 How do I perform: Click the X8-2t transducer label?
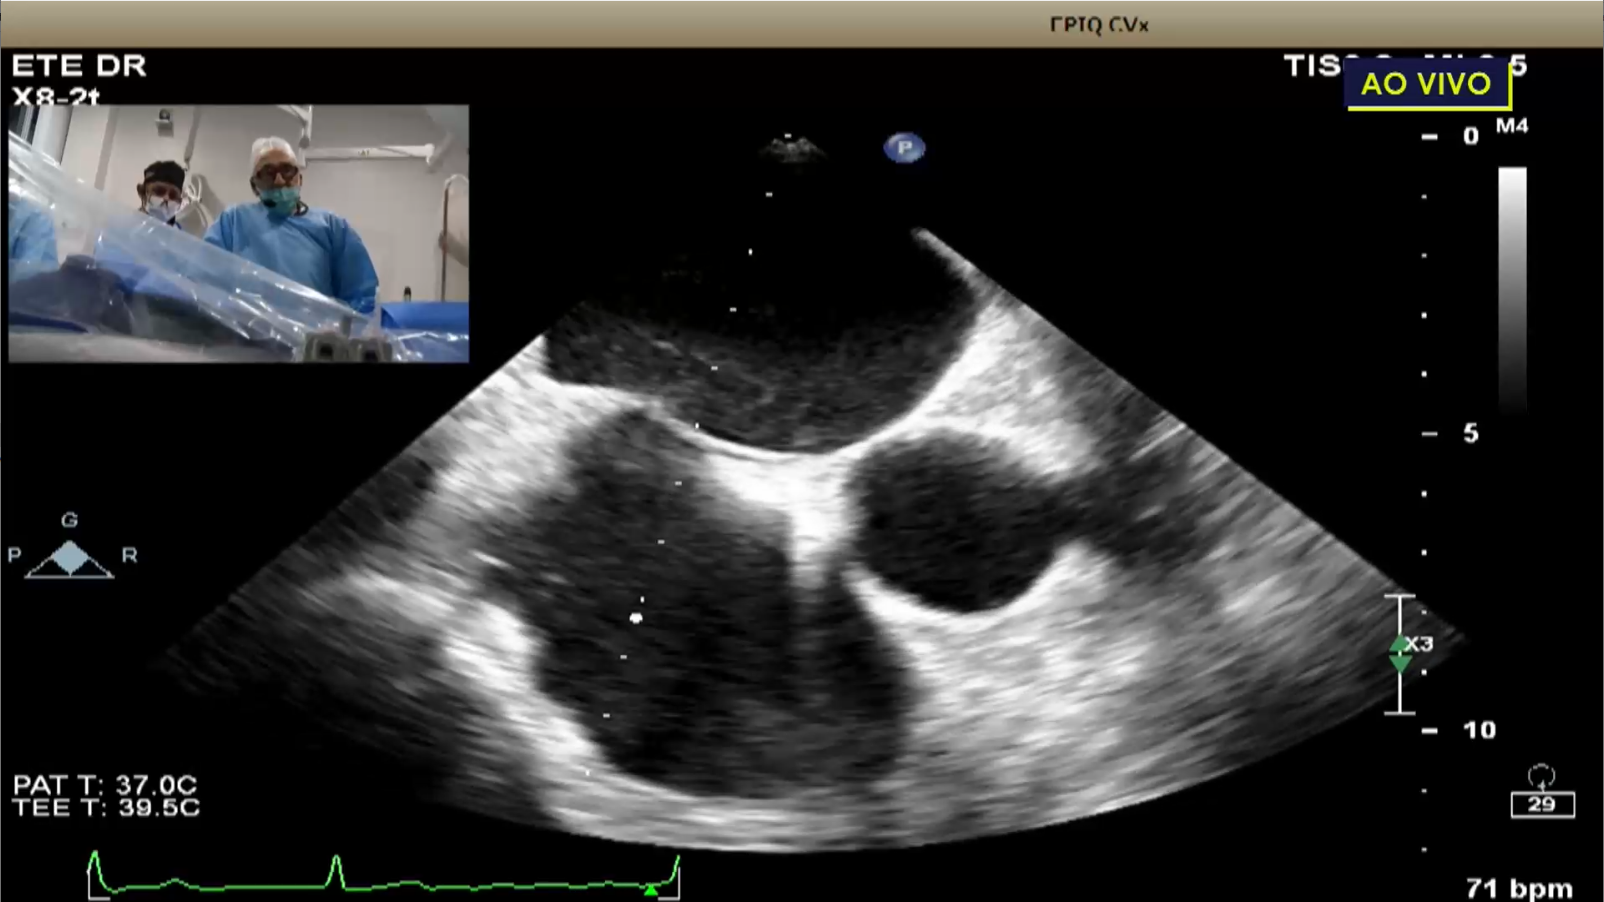(56, 96)
